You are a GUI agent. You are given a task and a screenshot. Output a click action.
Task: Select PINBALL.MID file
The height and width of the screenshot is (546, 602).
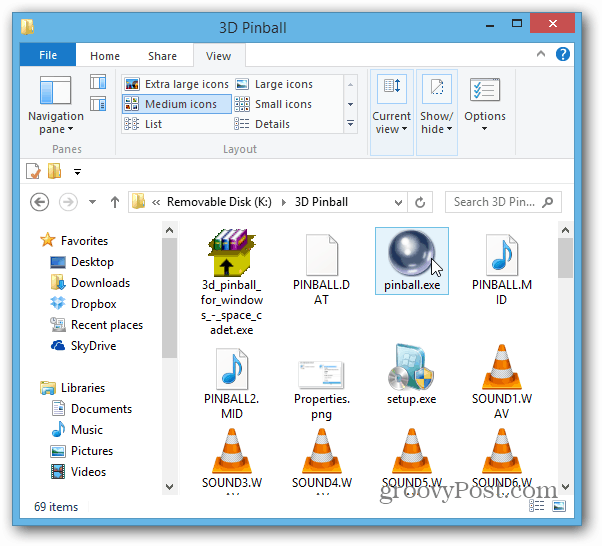point(501,269)
